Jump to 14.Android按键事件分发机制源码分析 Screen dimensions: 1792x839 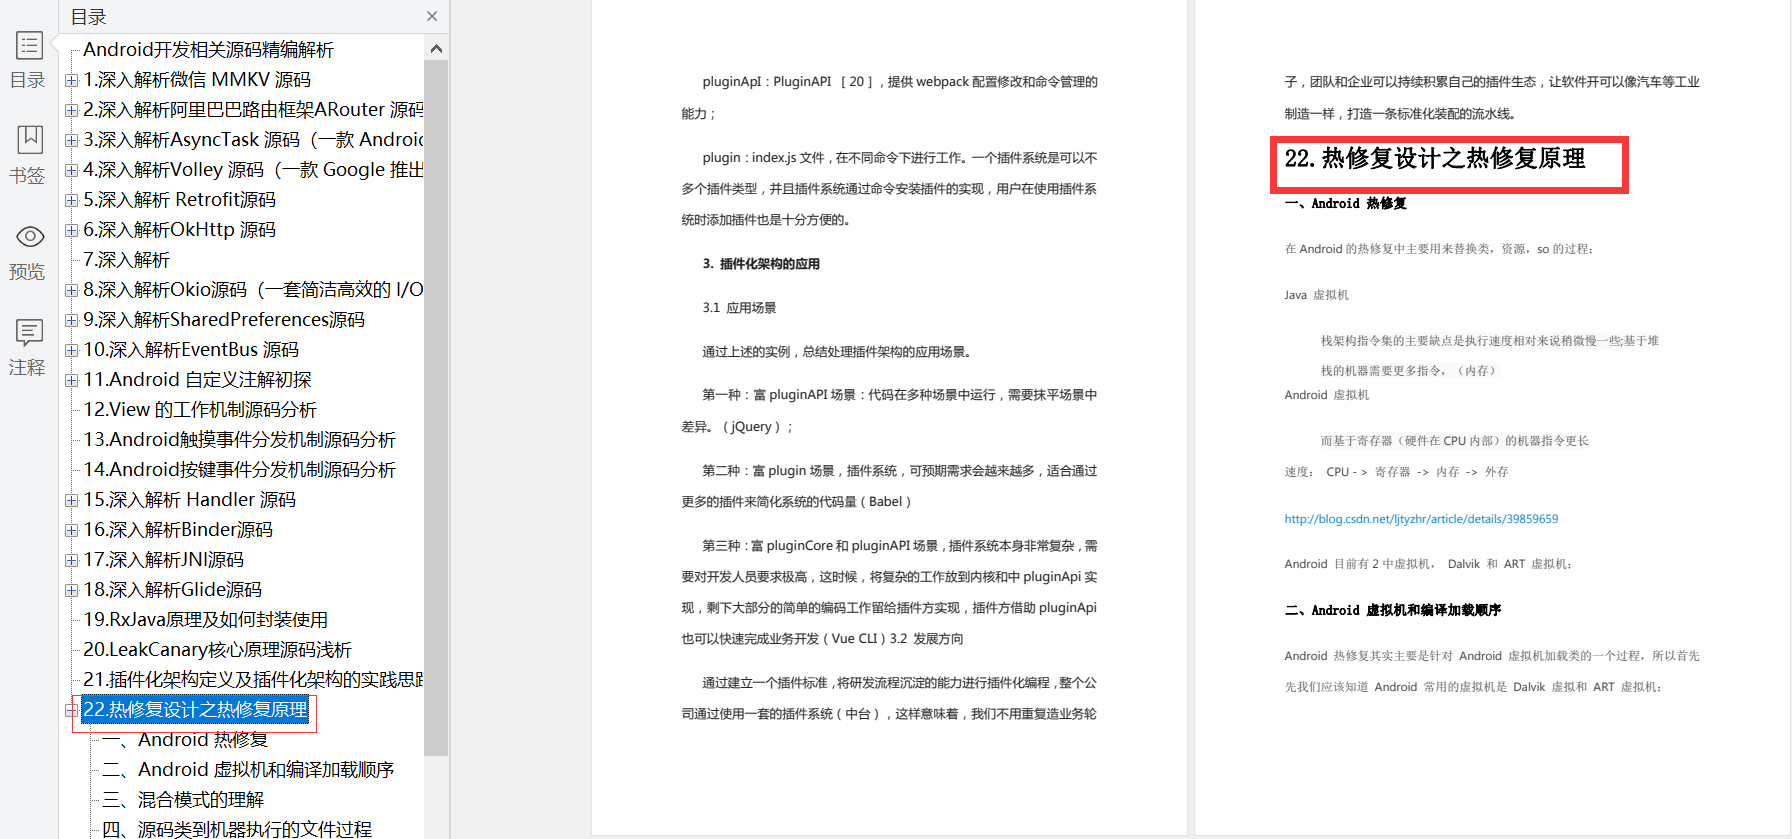(x=240, y=469)
